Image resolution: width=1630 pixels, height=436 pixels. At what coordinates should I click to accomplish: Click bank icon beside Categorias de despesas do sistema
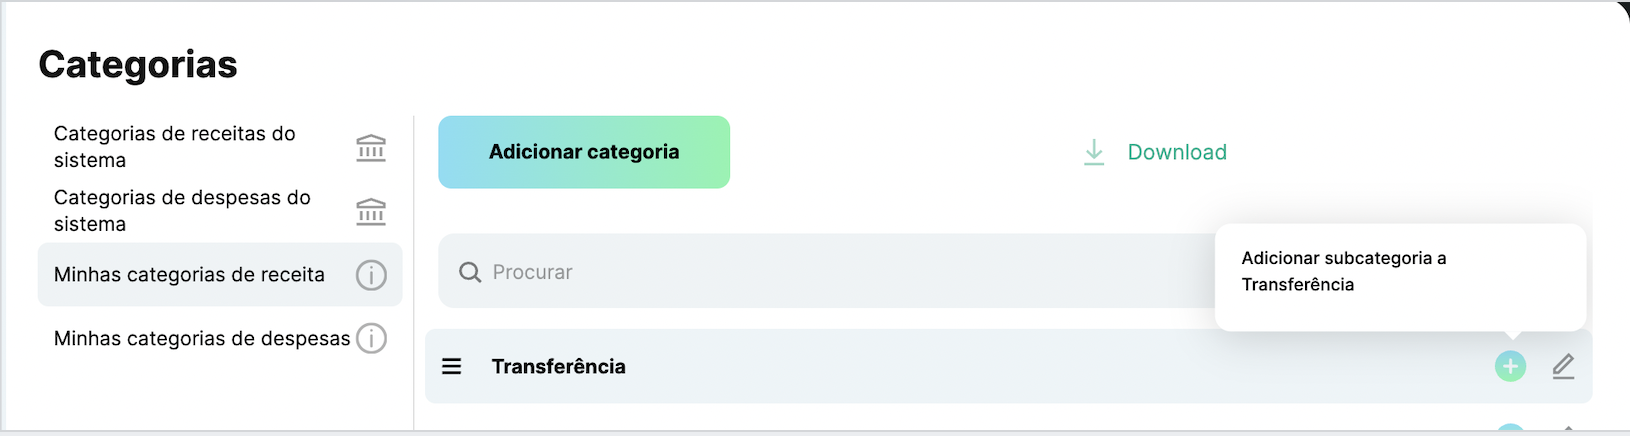coord(371,211)
